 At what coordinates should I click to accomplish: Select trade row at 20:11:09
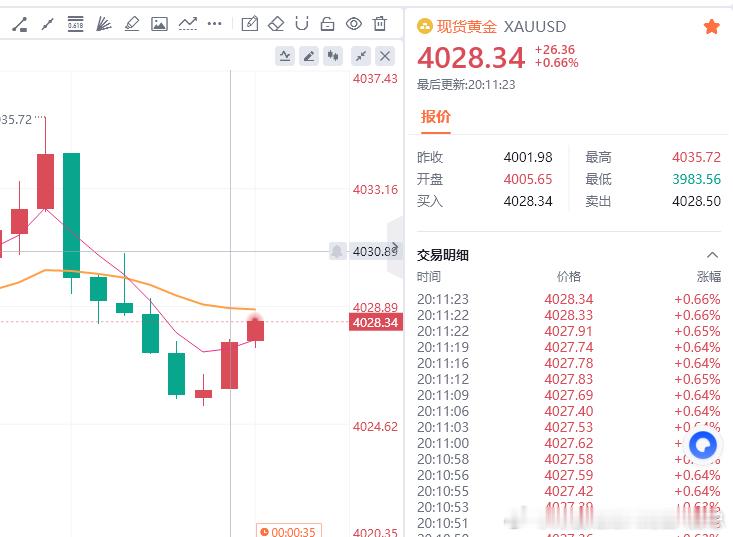(569, 395)
